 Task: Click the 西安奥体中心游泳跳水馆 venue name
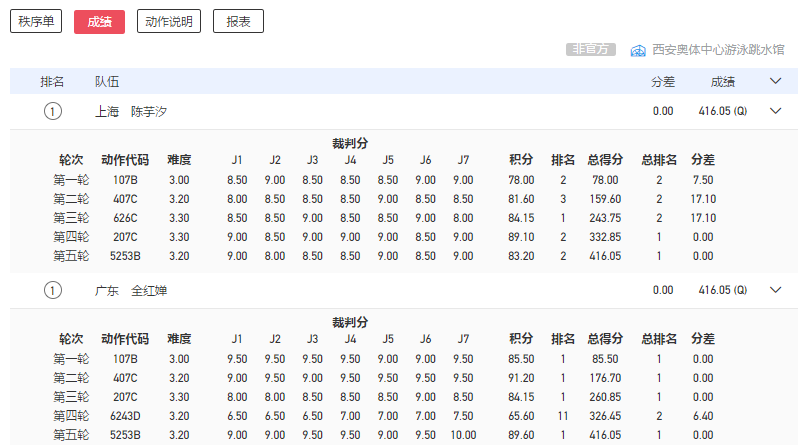tap(717, 50)
